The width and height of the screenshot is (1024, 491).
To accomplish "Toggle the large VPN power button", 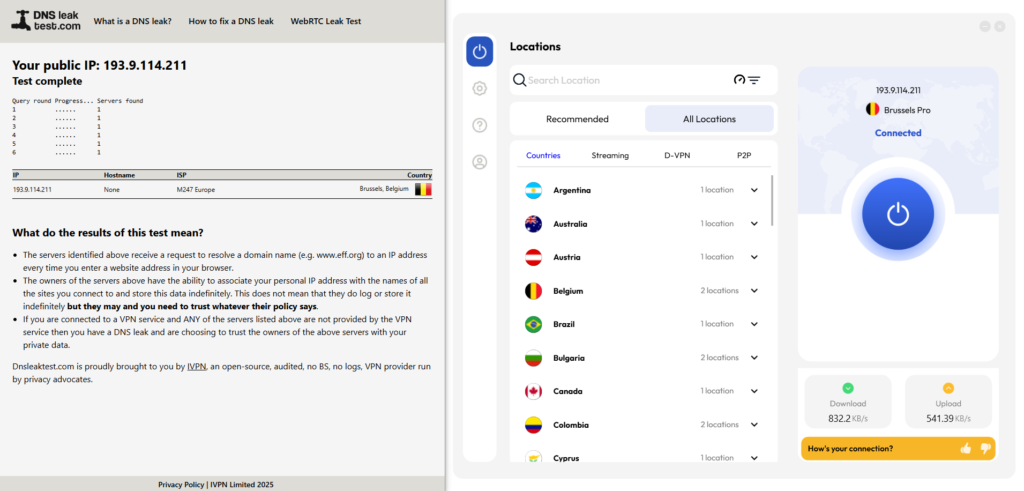I will [x=898, y=214].
